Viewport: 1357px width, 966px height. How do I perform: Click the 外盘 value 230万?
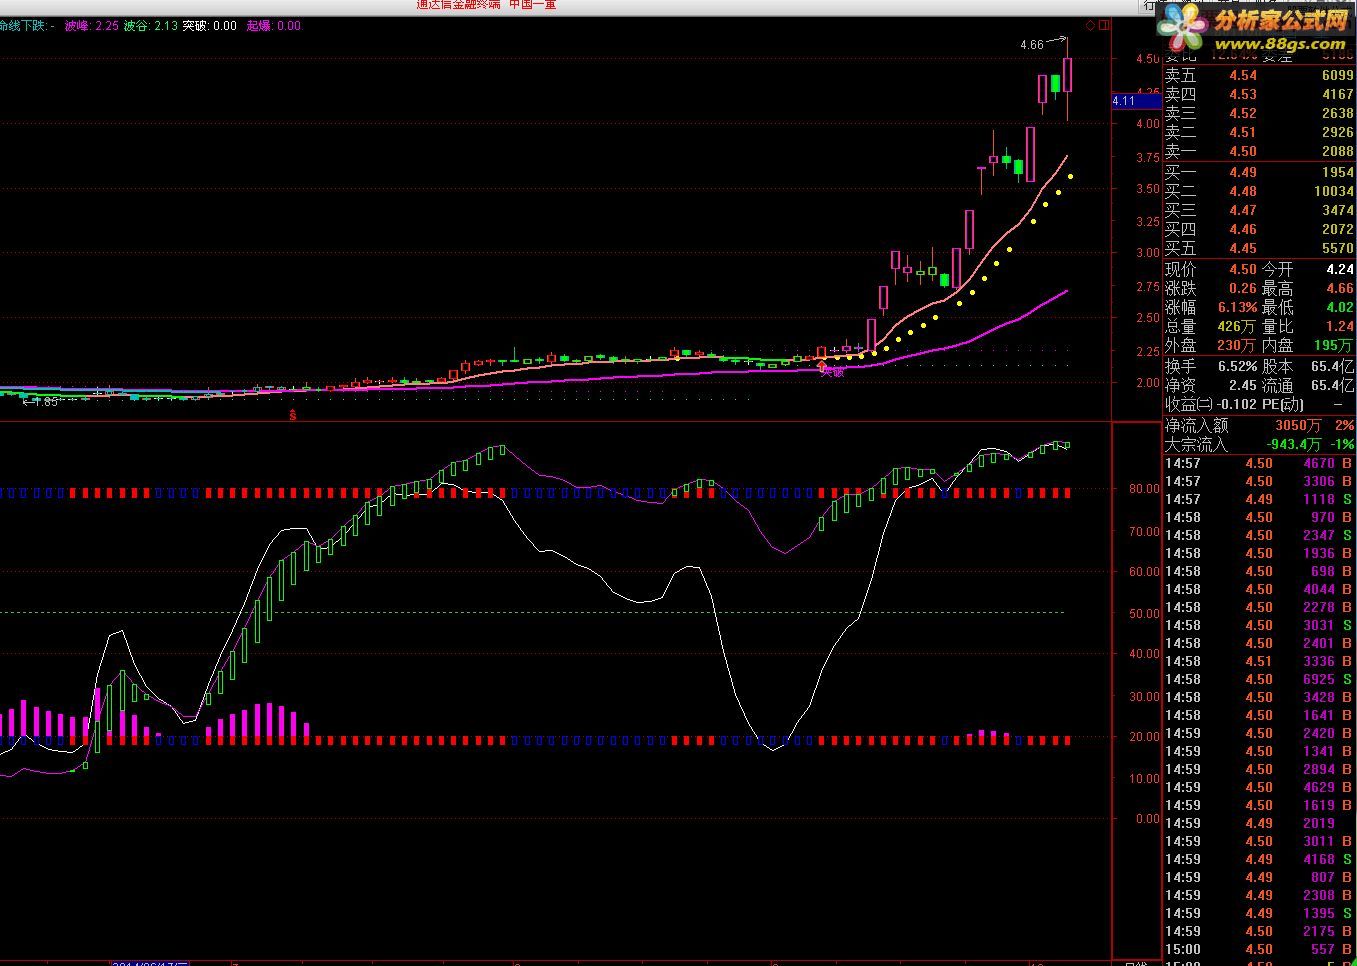click(1236, 345)
